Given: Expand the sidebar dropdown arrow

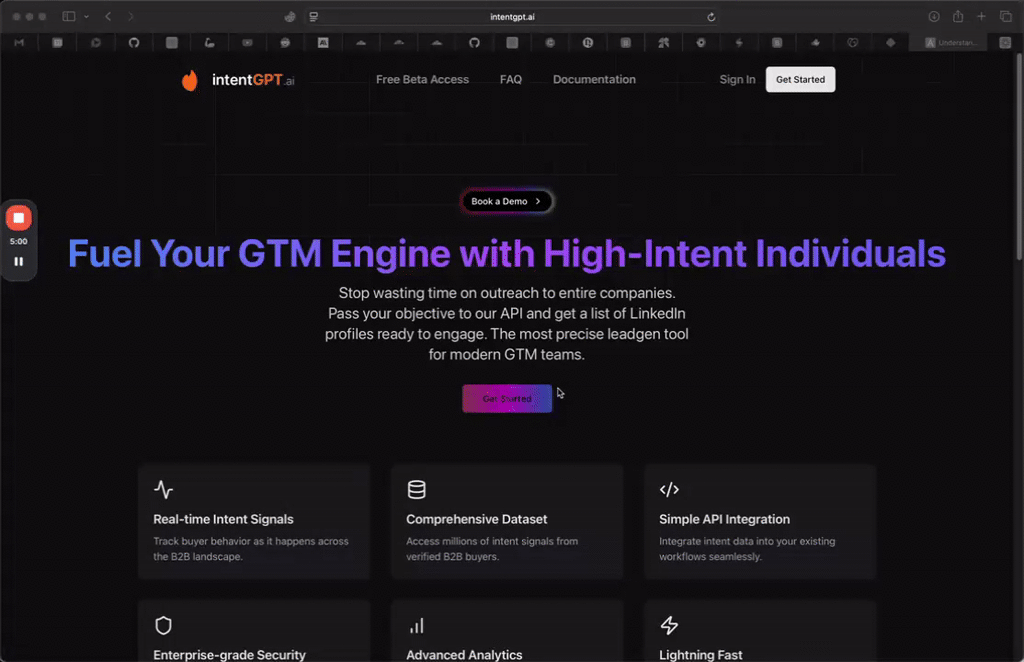Looking at the screenshot, I should pyautogui.click(x=87, y=17).
